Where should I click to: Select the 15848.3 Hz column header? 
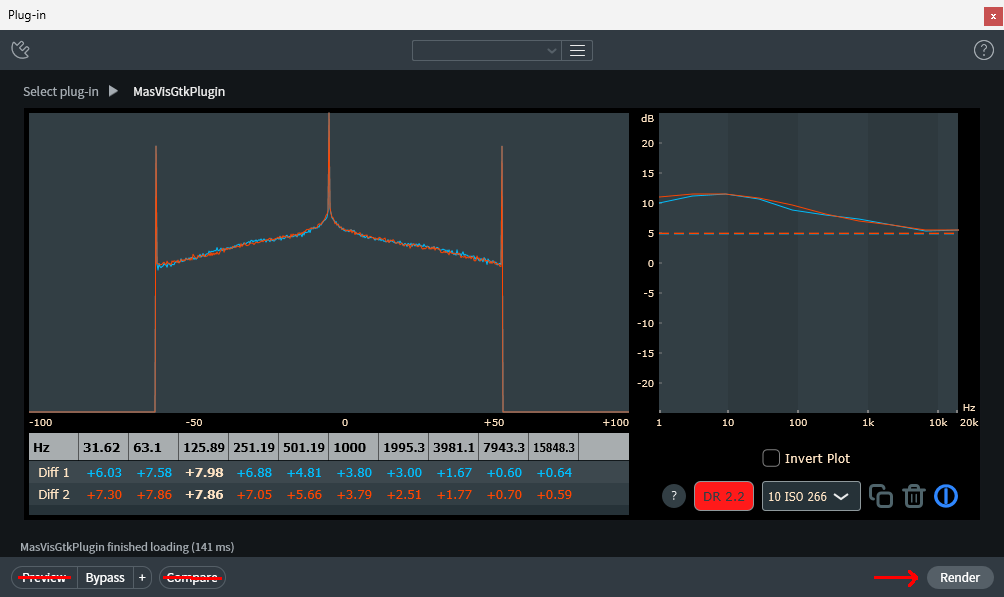(x=553, y=447)
